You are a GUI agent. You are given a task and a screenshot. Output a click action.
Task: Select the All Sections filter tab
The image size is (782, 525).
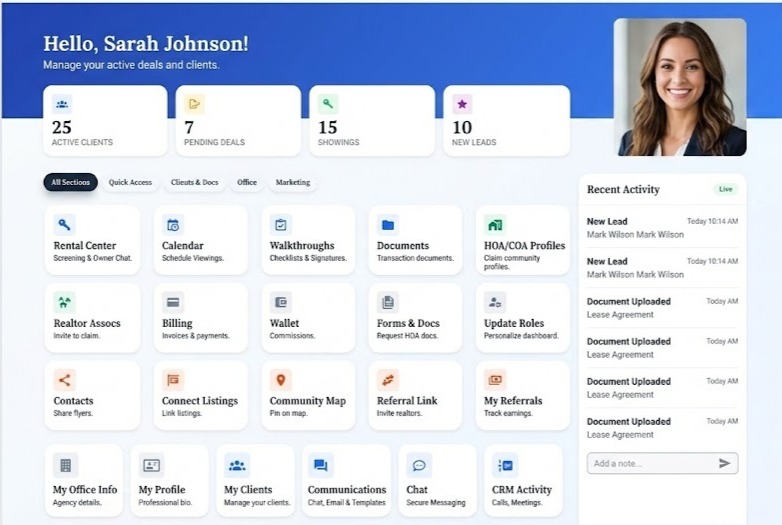coord(70,182)
